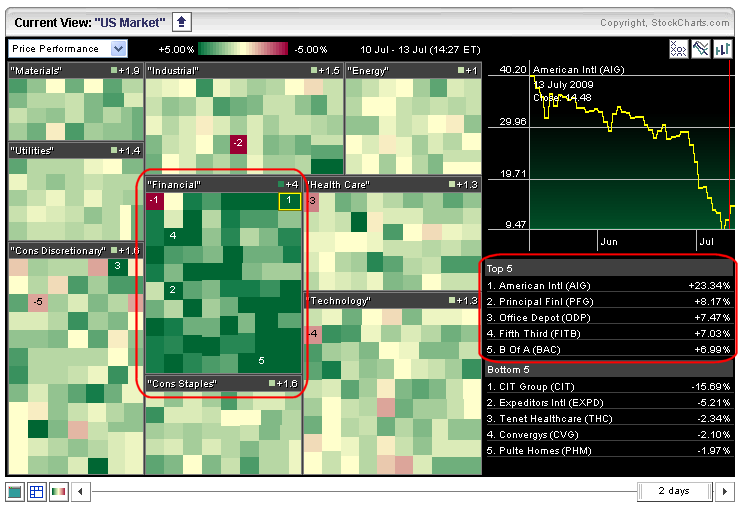Open the bar chart icon
This screenshot has width=740, height=505.
click(x=723, y=49)
